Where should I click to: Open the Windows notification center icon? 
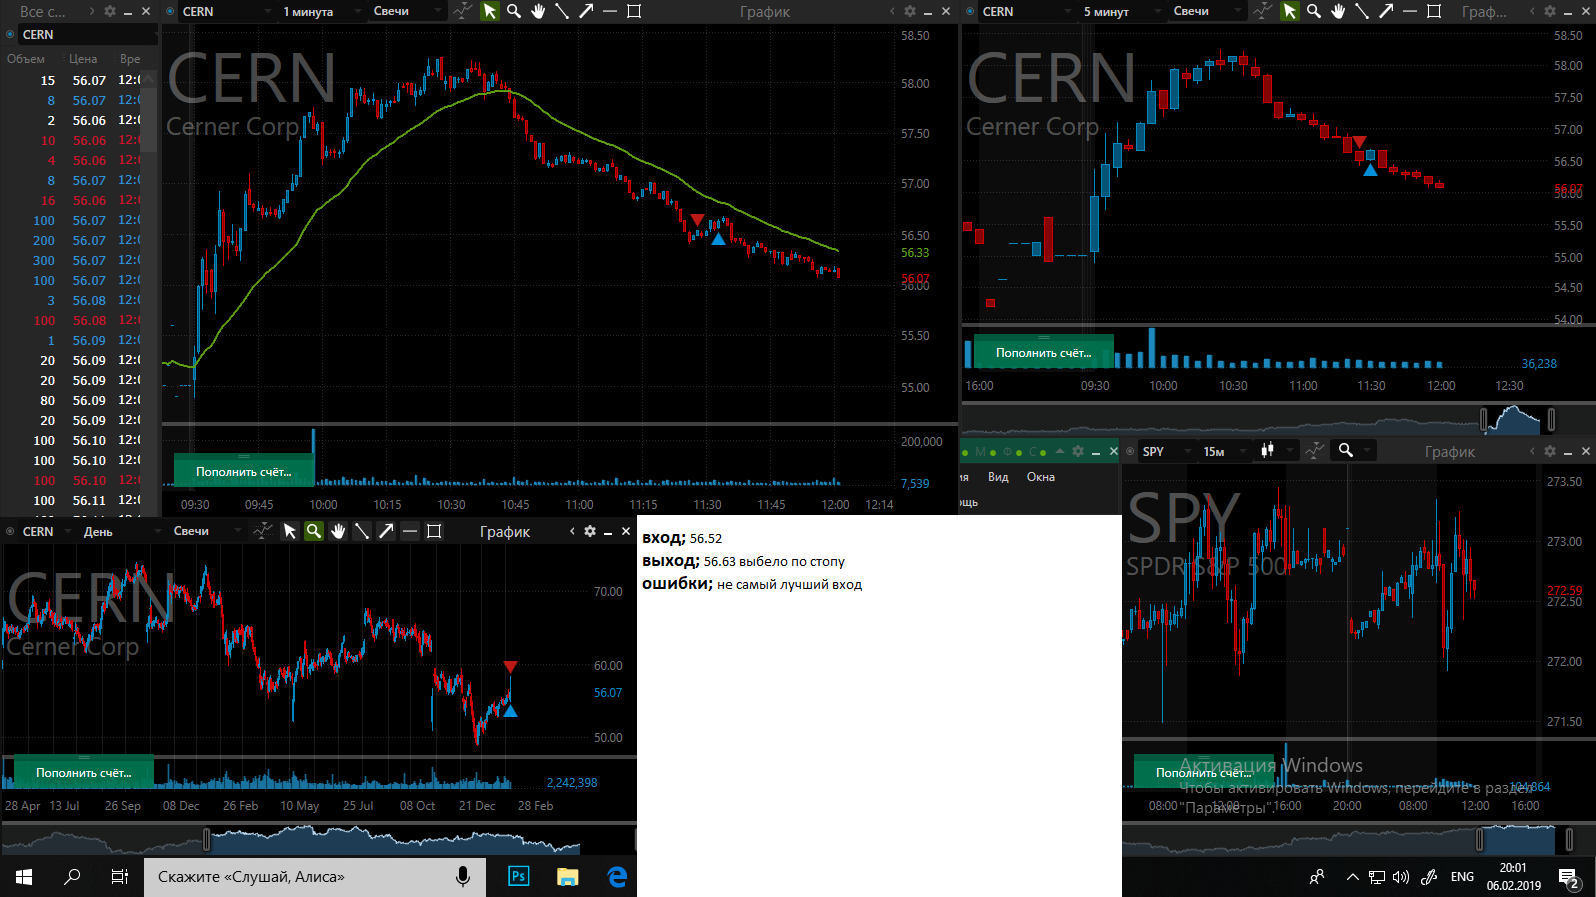click(x=1569, y=878)
